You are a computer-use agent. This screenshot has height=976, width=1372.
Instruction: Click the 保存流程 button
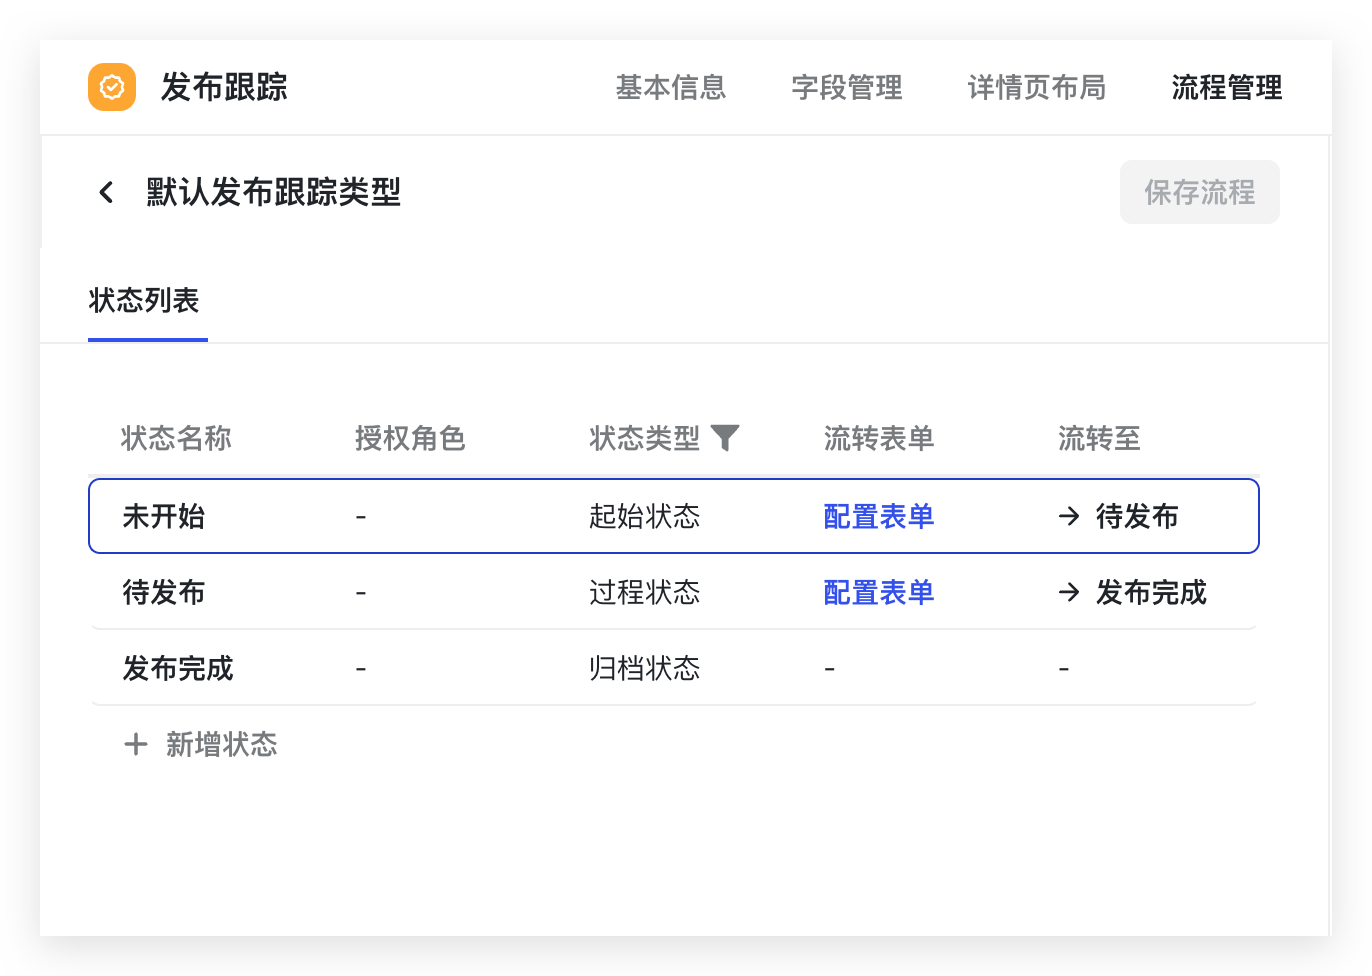point(1200,192)
